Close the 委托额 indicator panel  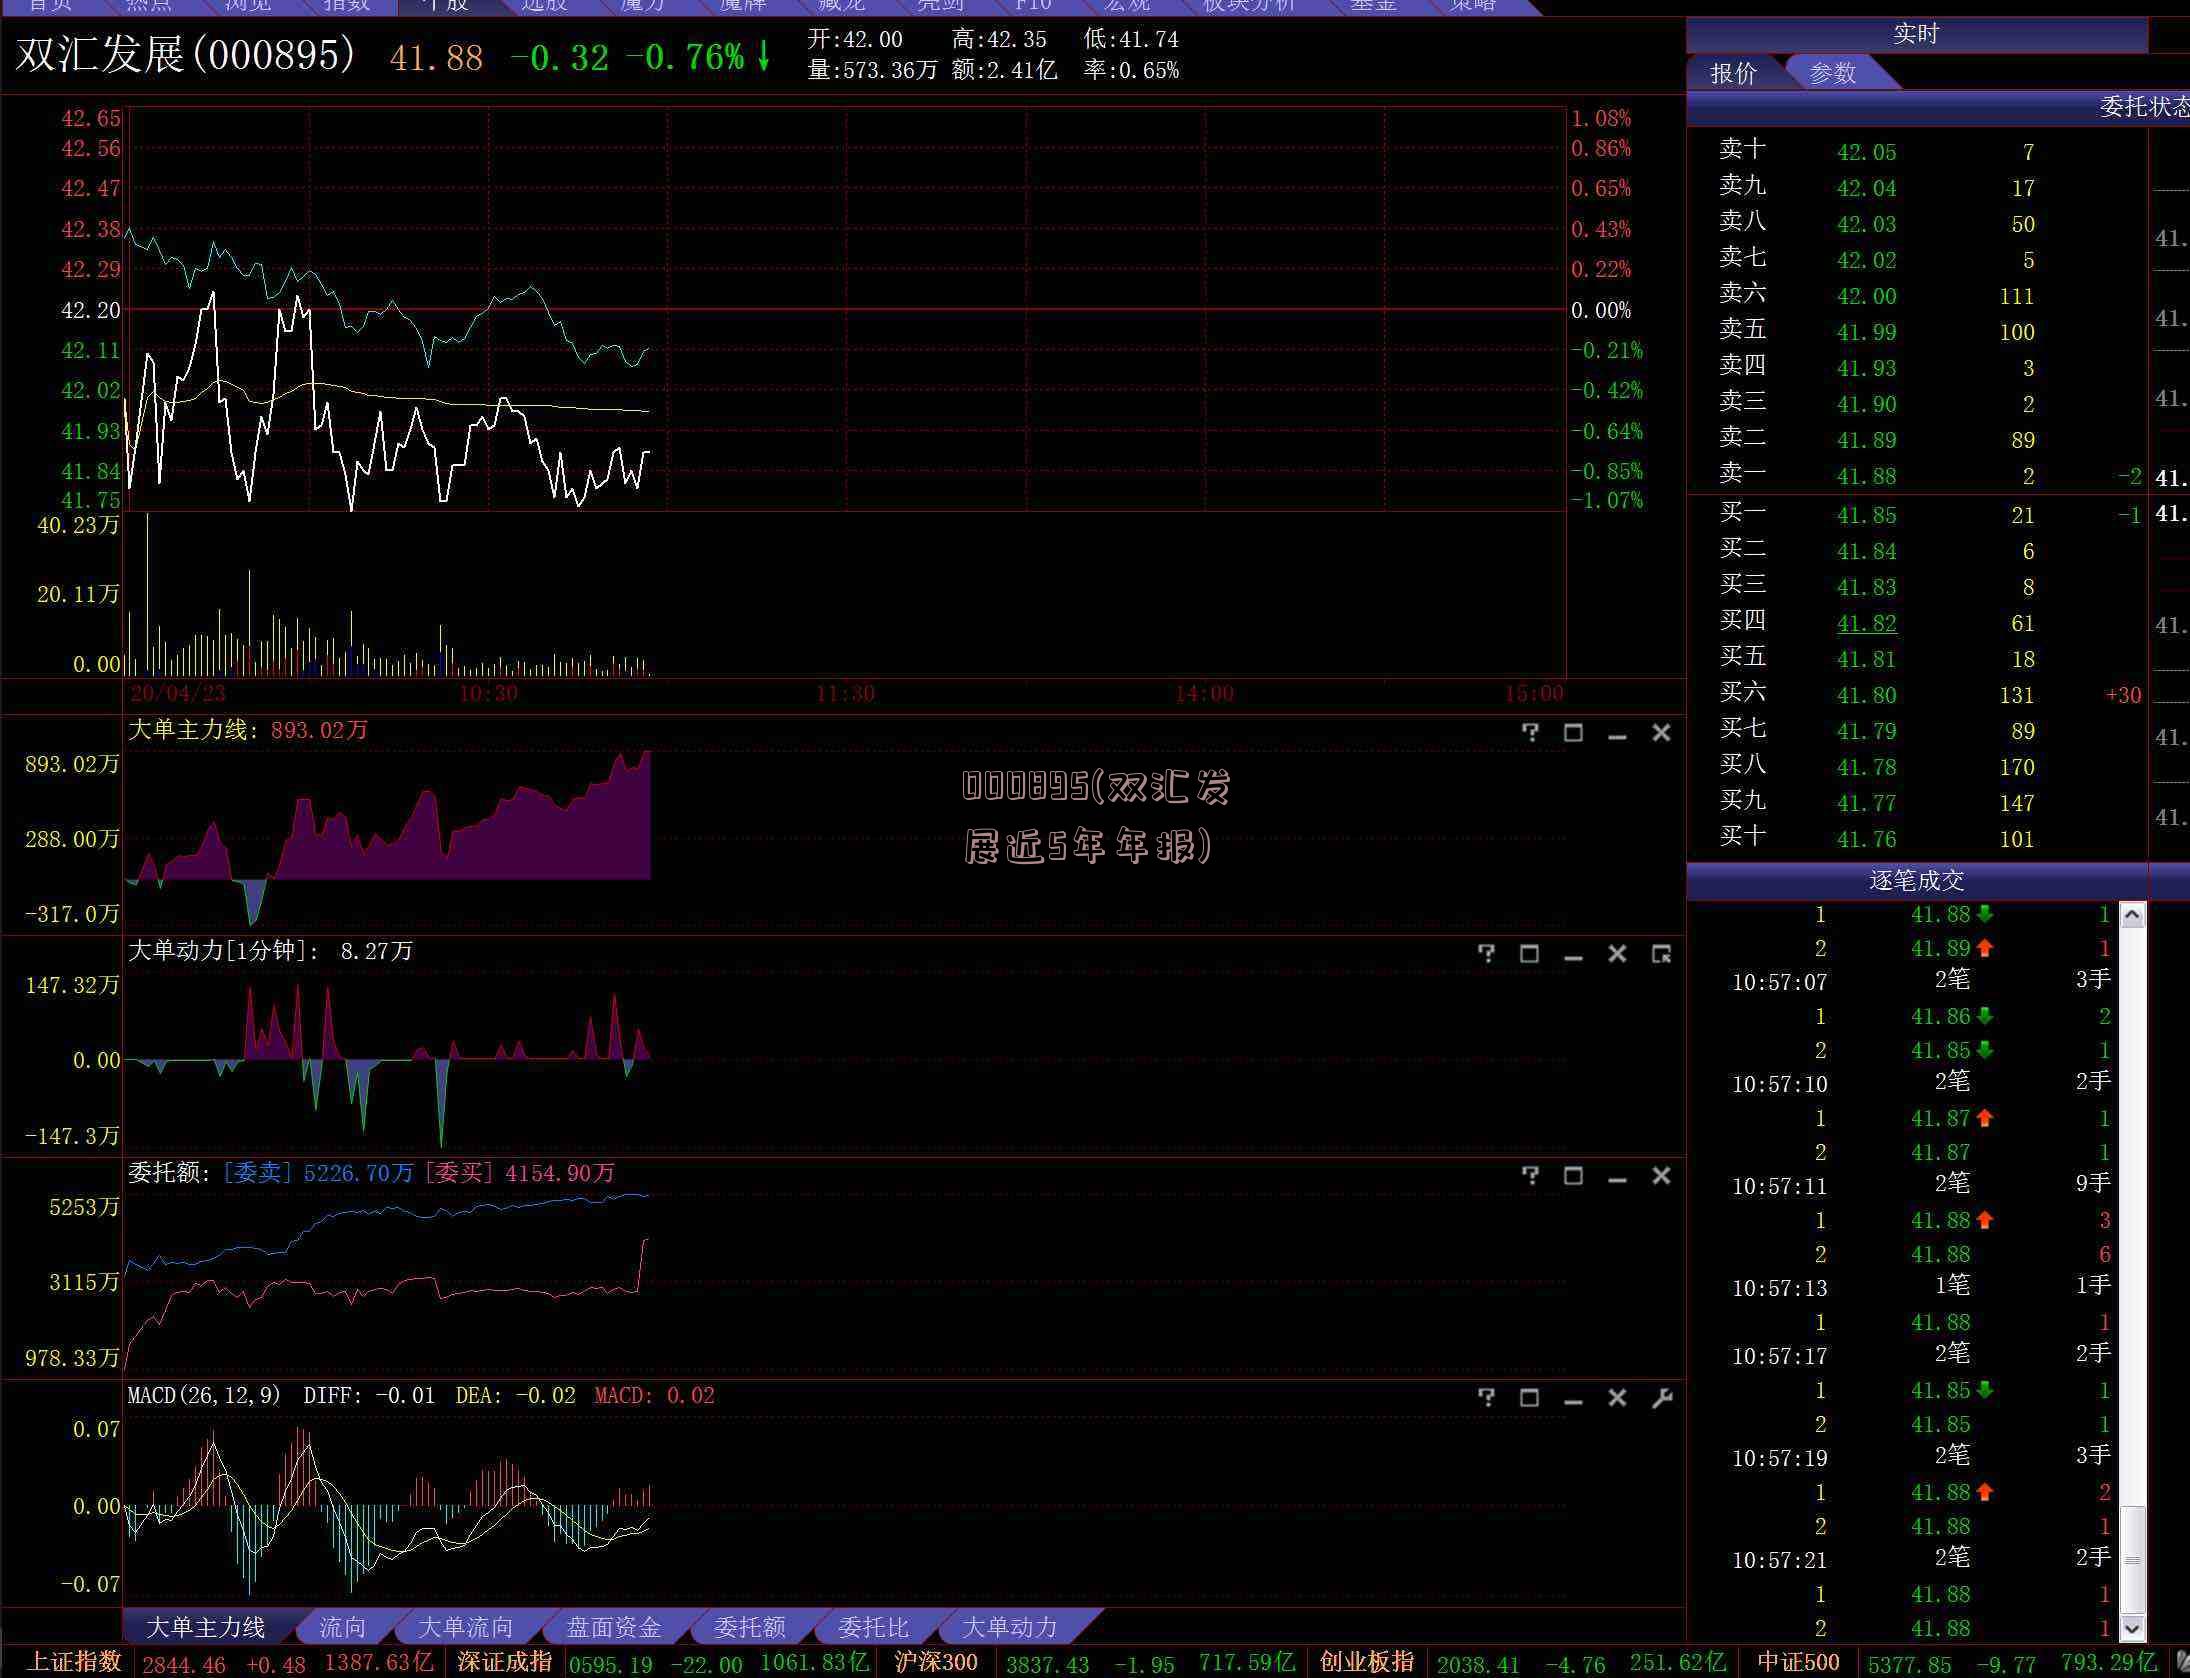[1661, 1176]
